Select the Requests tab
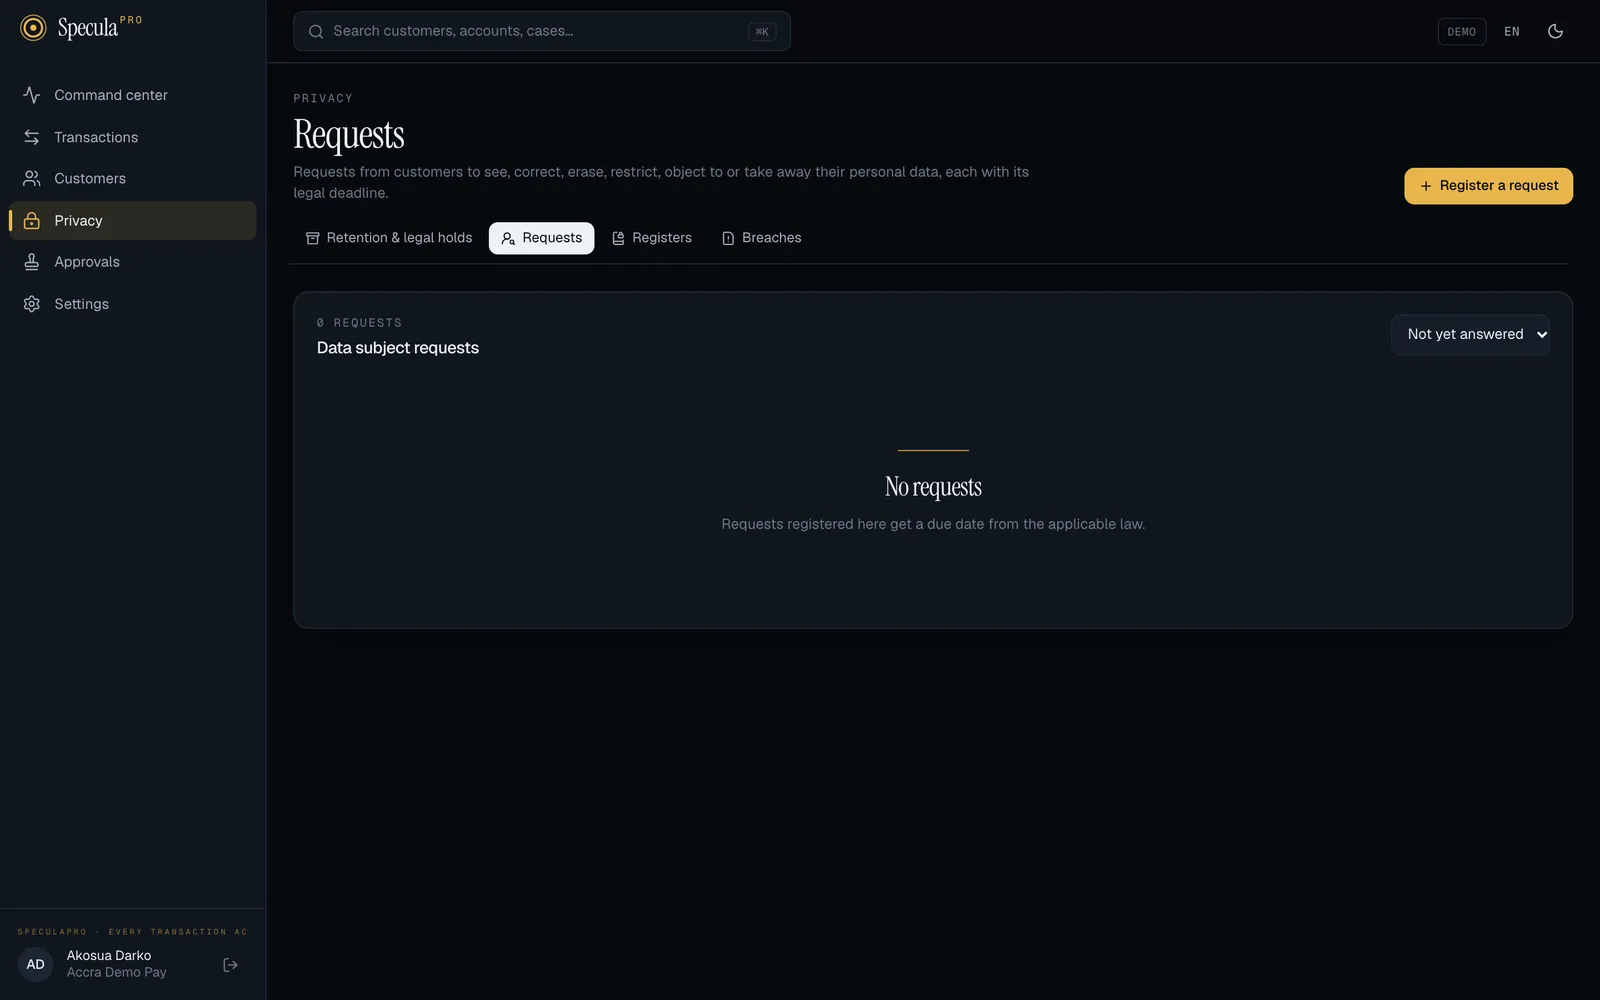This screenshot has width=1600, height=1000. click(541, 238)
